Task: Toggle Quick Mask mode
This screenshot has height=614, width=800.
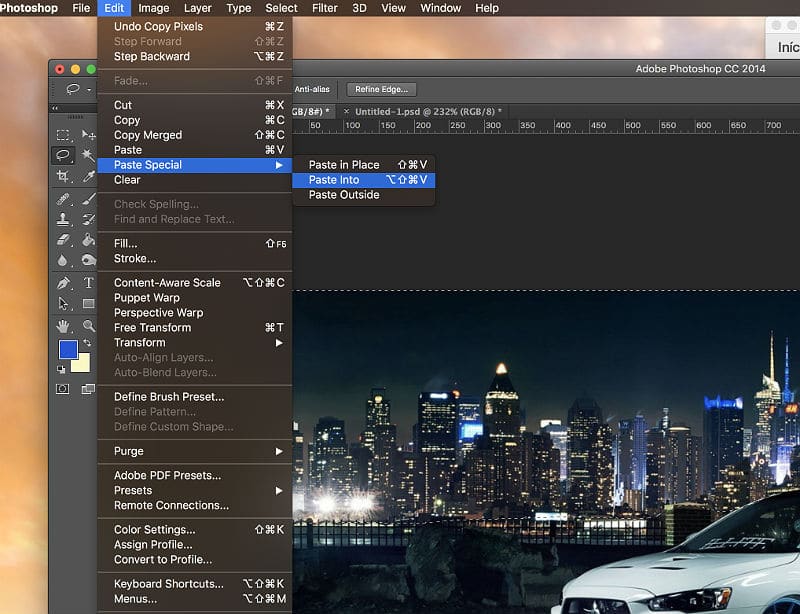Action: pyautogui.click(x=63, y=388)
